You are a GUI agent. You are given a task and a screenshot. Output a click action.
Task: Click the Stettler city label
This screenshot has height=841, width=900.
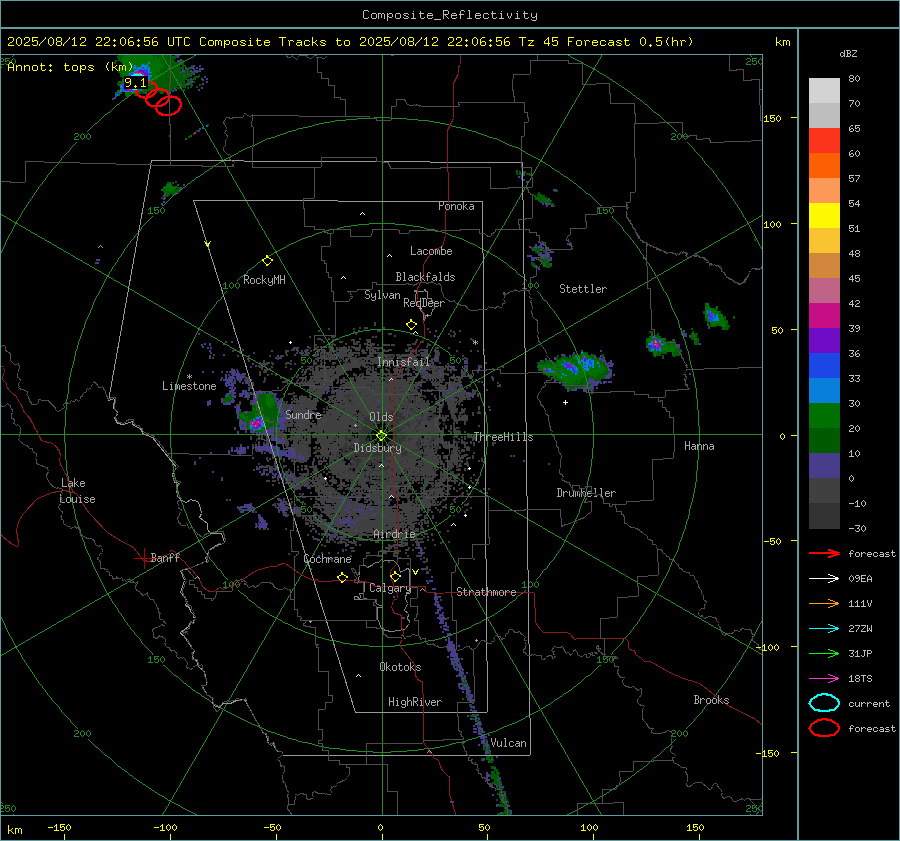(x=583, y=289)
